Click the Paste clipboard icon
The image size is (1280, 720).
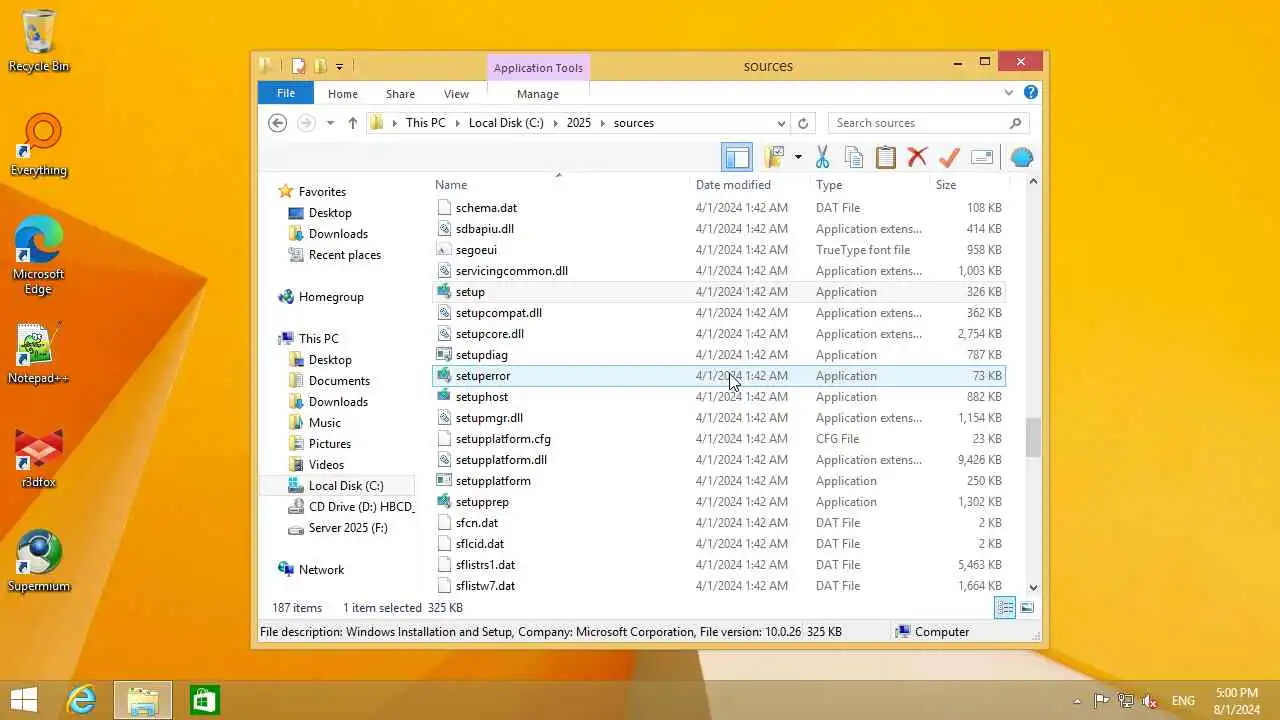886,157
